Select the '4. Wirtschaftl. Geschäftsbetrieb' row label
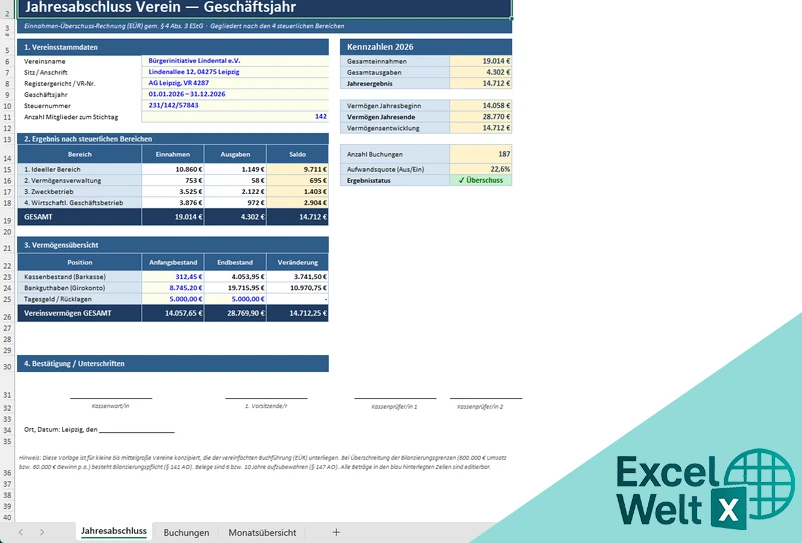The height and width of the screenshot is (543, 802). [79, 203]
